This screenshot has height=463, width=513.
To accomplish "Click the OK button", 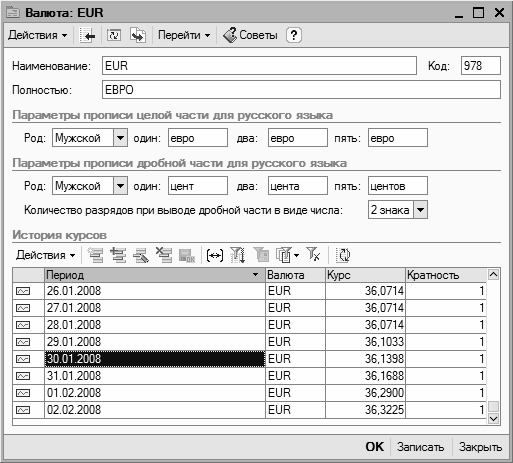I will [375, 447].
